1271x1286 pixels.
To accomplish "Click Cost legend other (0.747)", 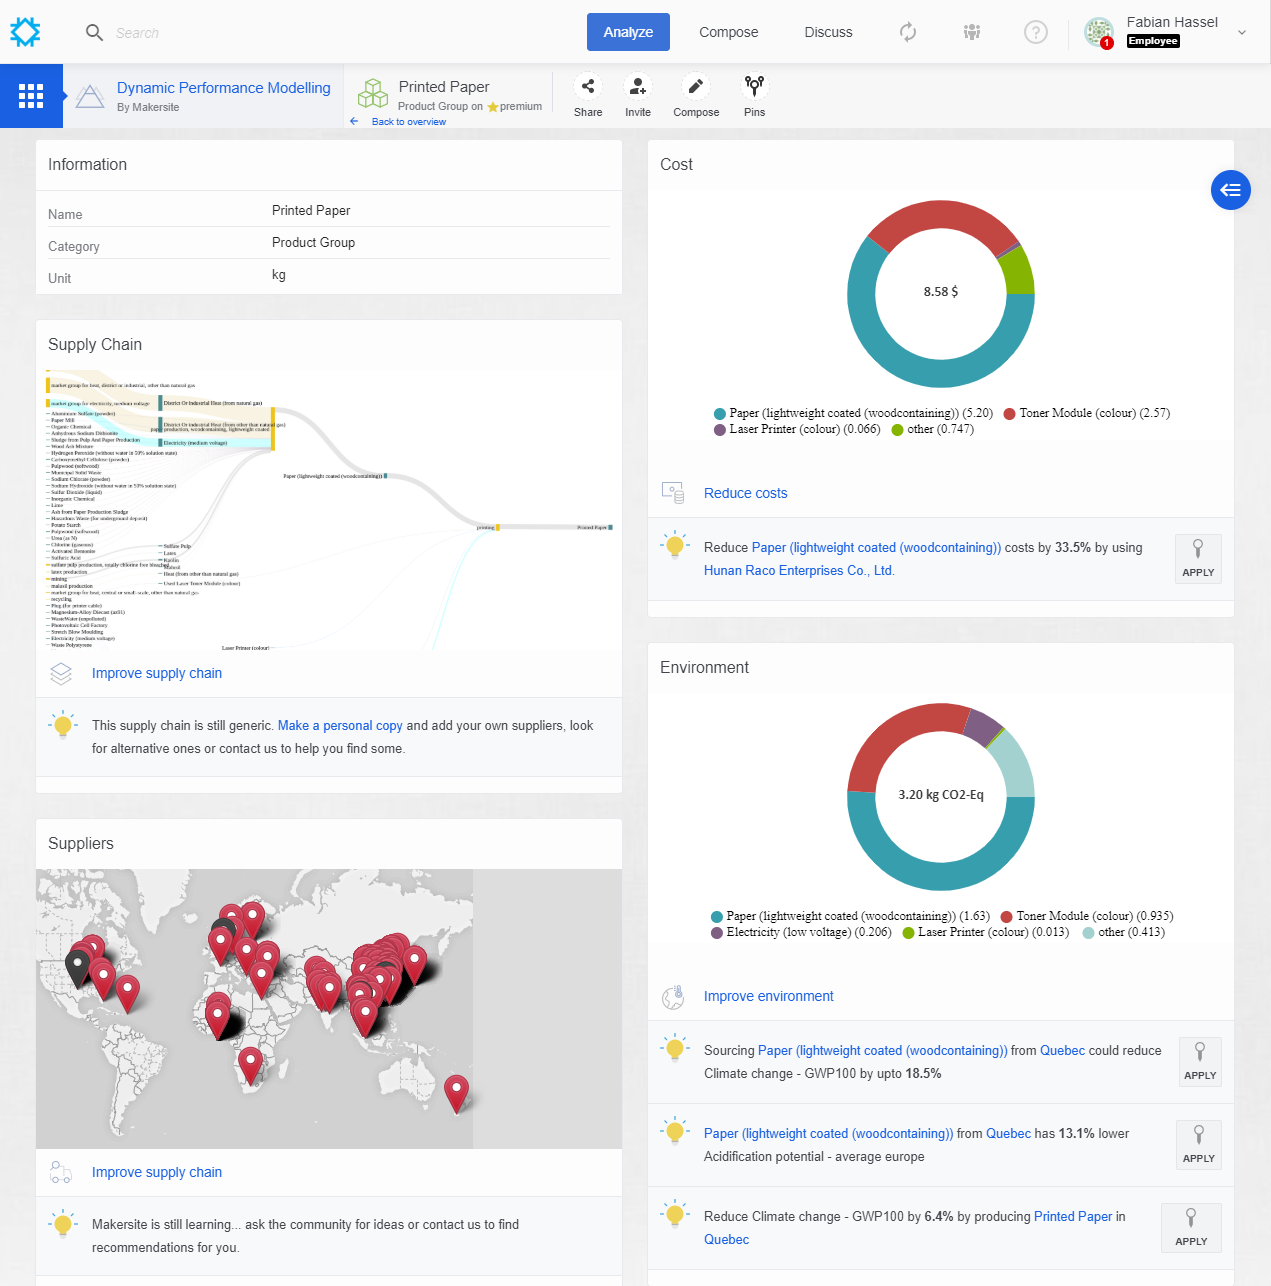I will (x=932, y=429).
